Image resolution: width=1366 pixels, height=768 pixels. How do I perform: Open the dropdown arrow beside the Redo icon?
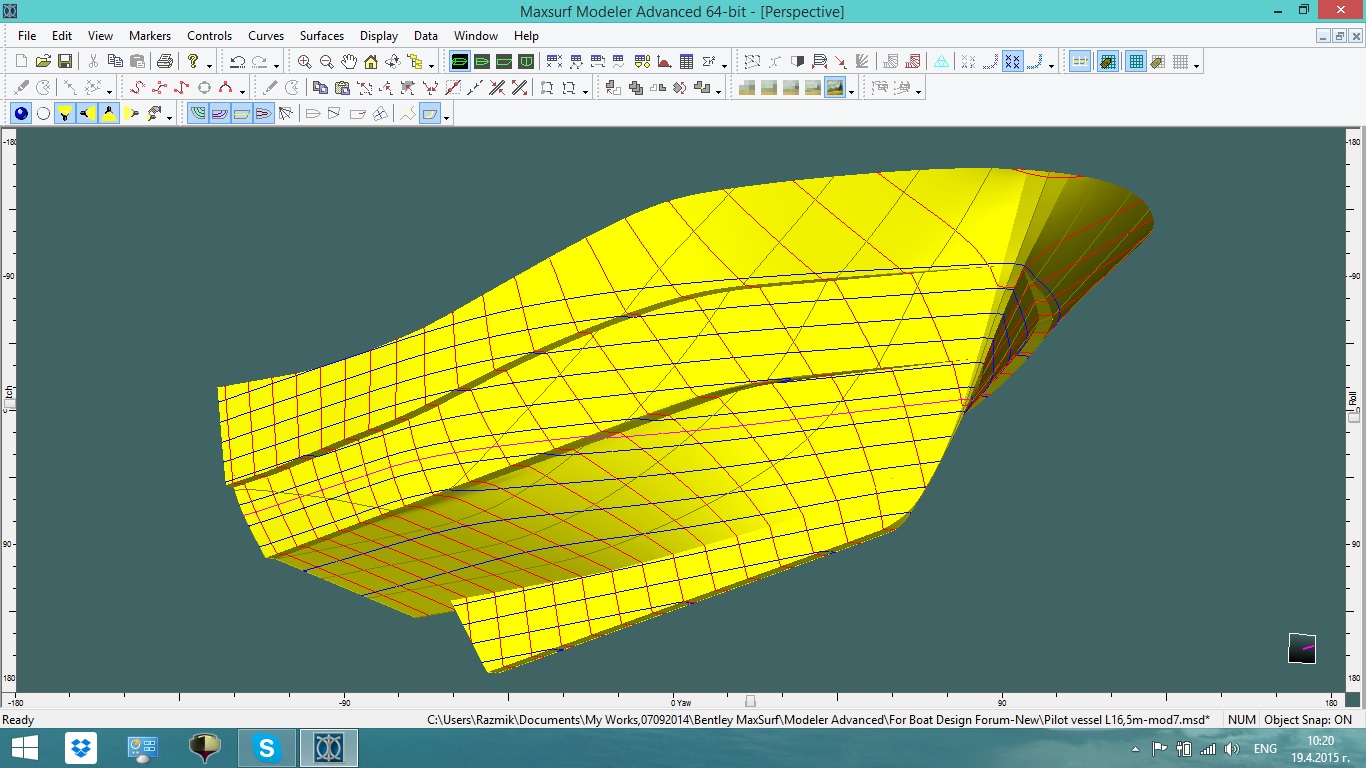click(275, 63)
